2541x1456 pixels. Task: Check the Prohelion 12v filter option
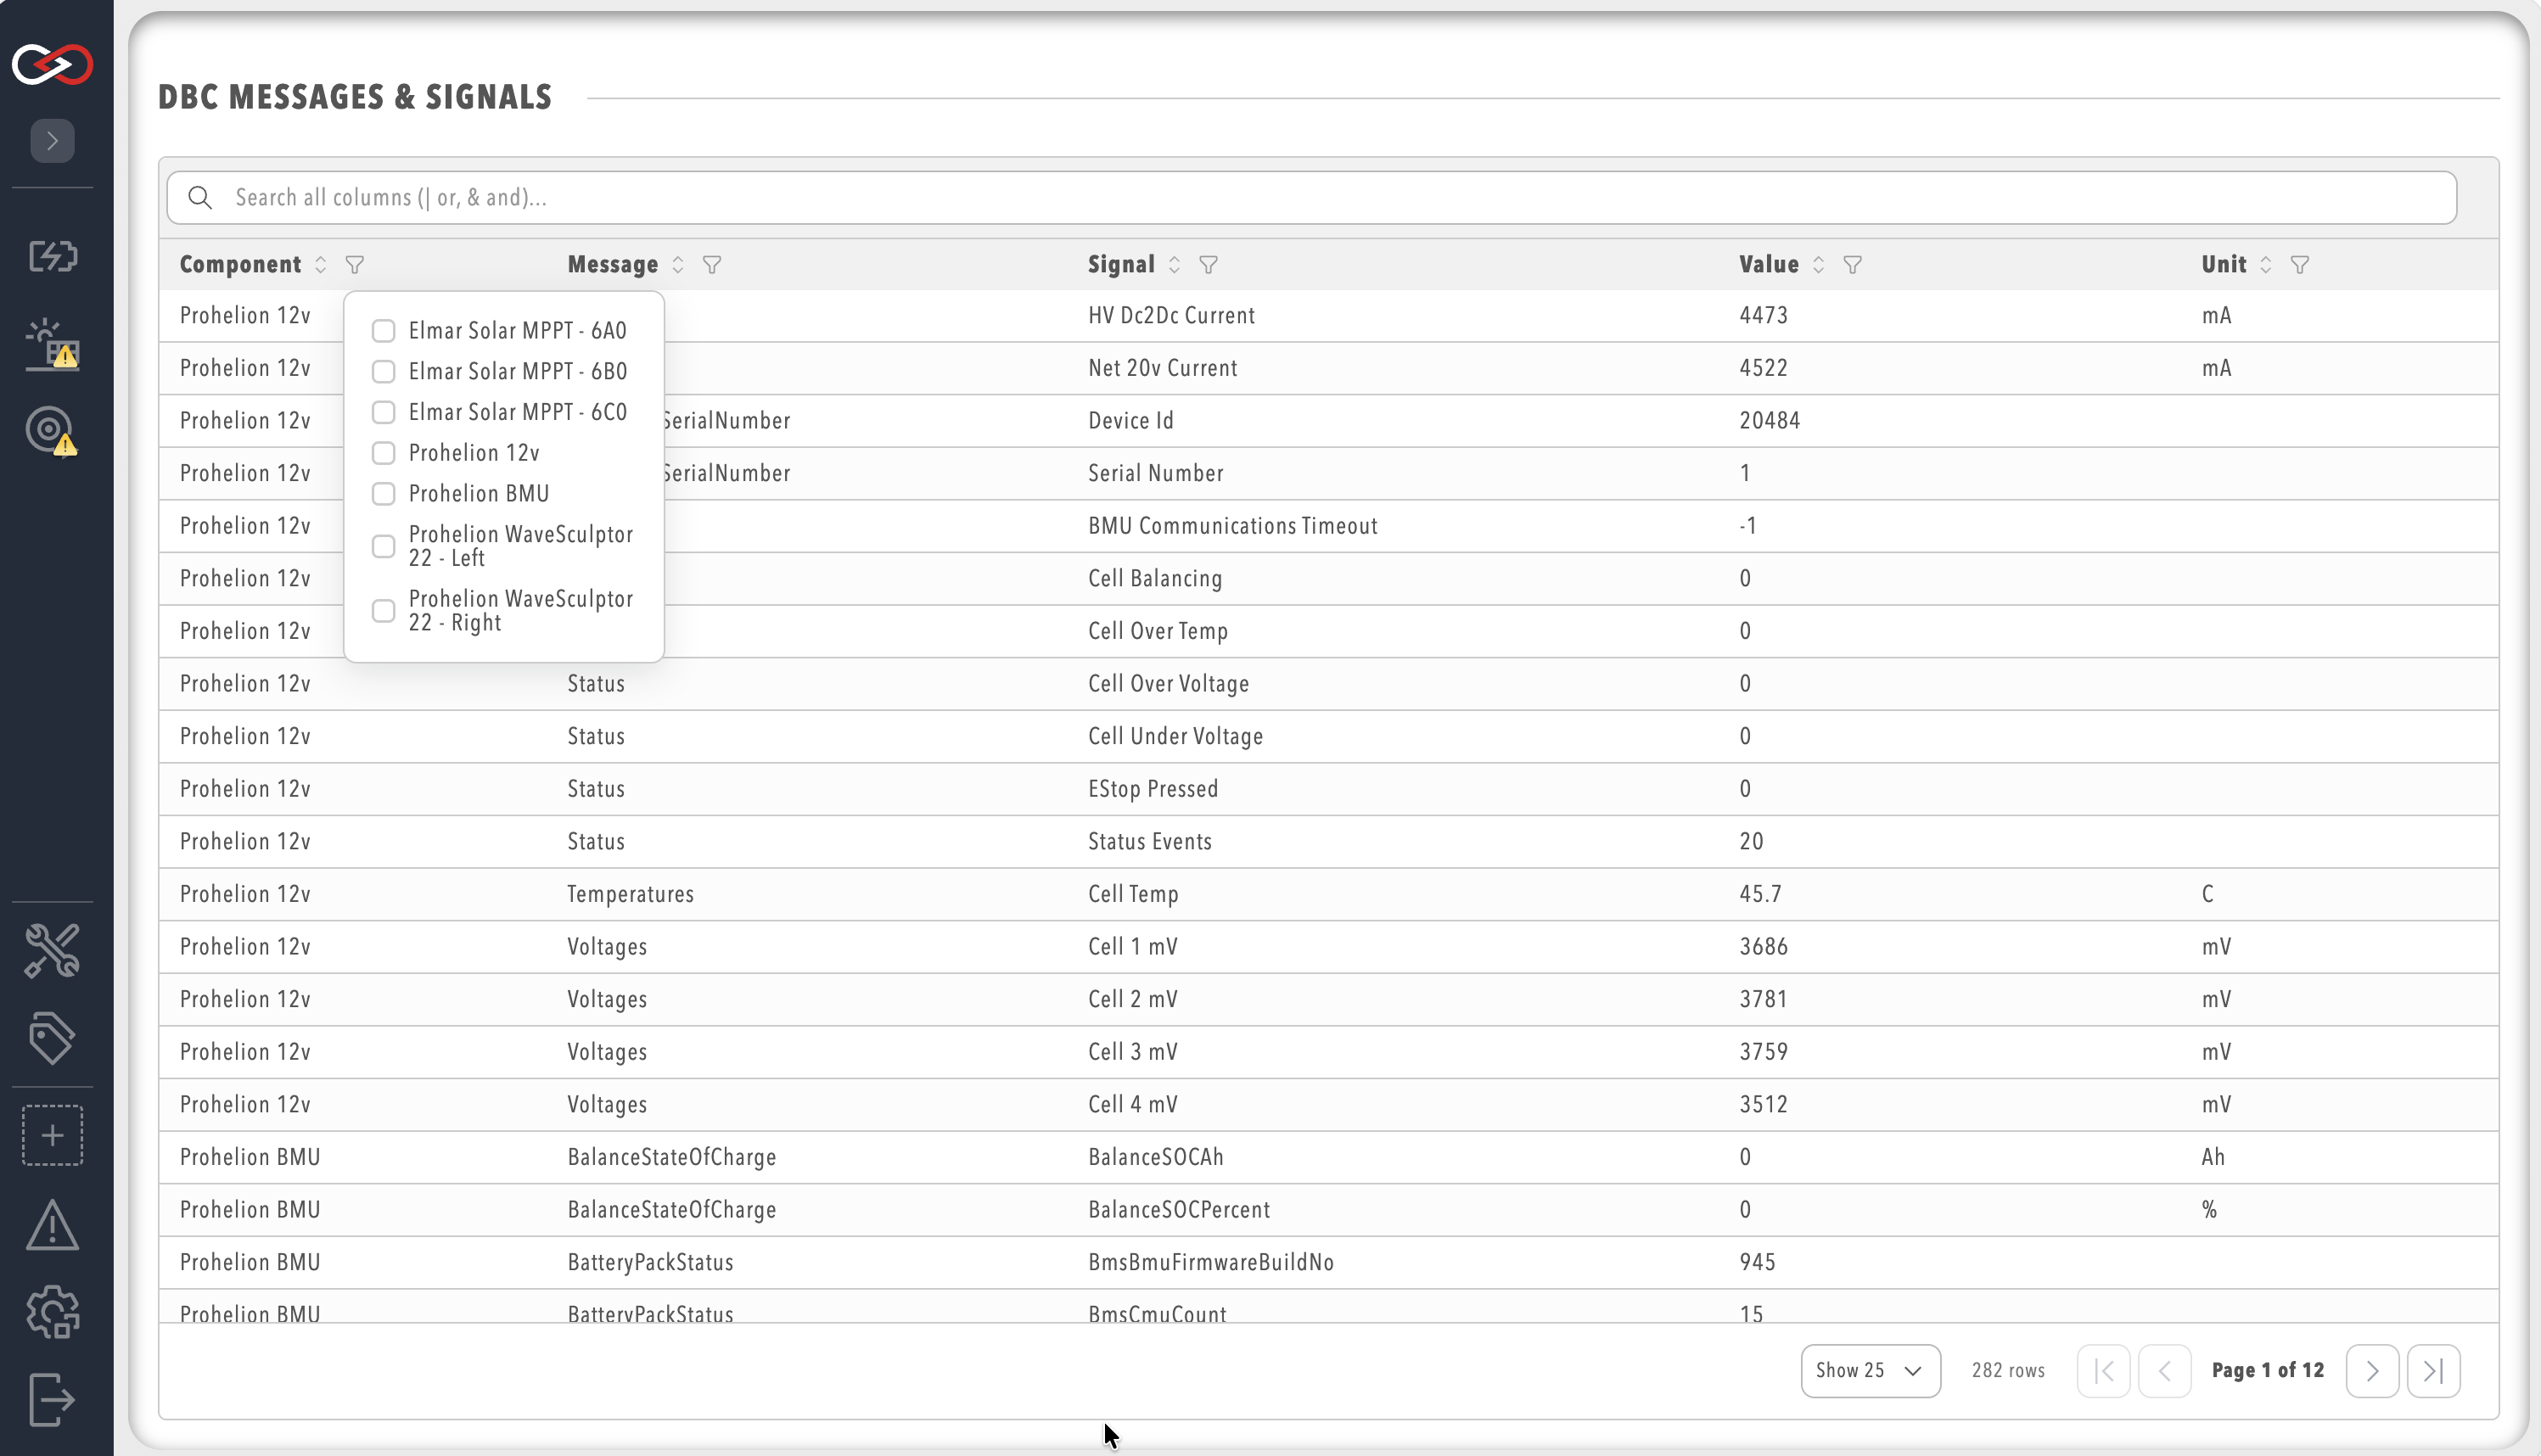pos(383,453)
